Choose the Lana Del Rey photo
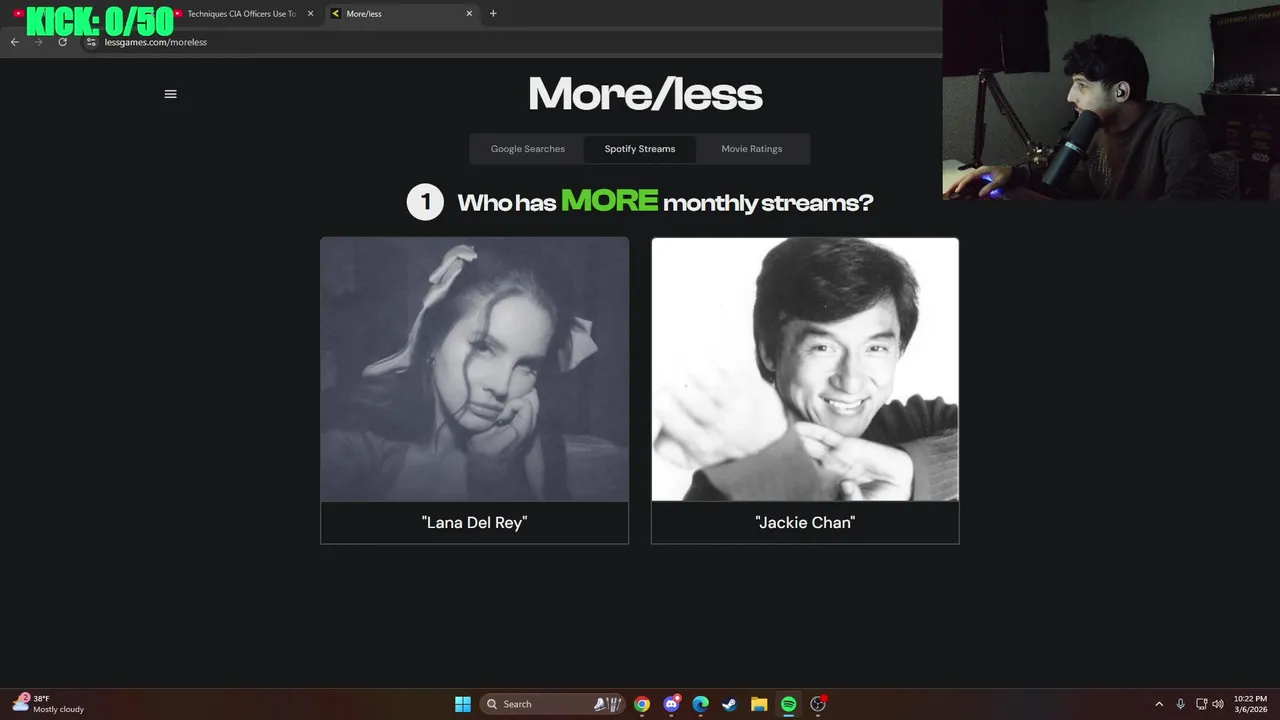The width and height of the screenshot is (1280, 720). (x=474, y=369)
